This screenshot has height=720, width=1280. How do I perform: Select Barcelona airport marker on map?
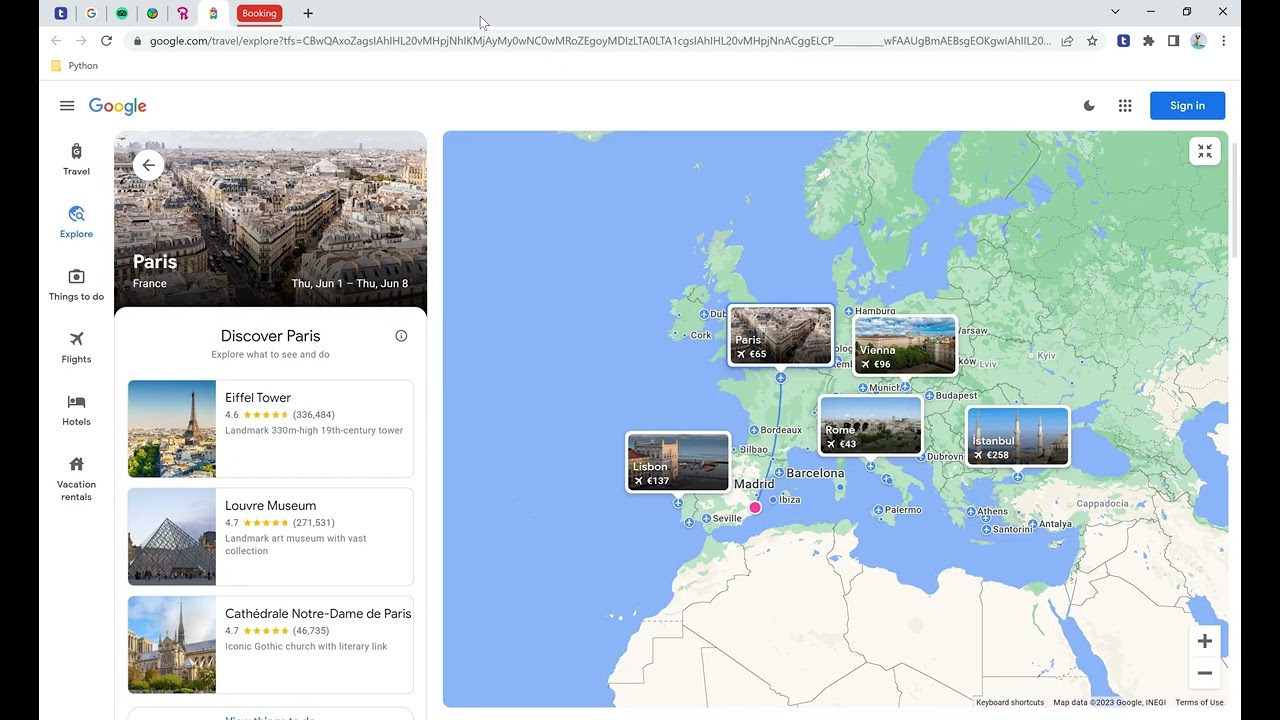coord(778,473)
